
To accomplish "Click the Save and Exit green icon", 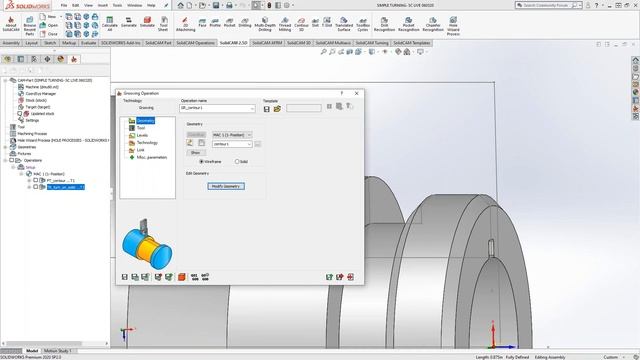I will pyautogui.click(x=329, y=277).
